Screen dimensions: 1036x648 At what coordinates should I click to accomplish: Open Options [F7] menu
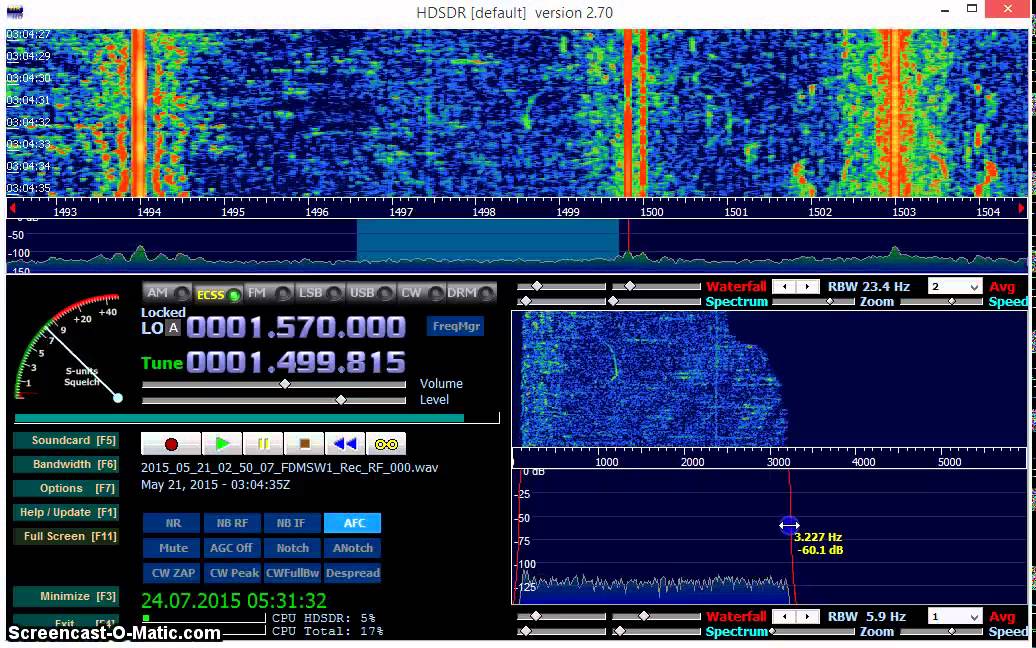pos(67,489)
